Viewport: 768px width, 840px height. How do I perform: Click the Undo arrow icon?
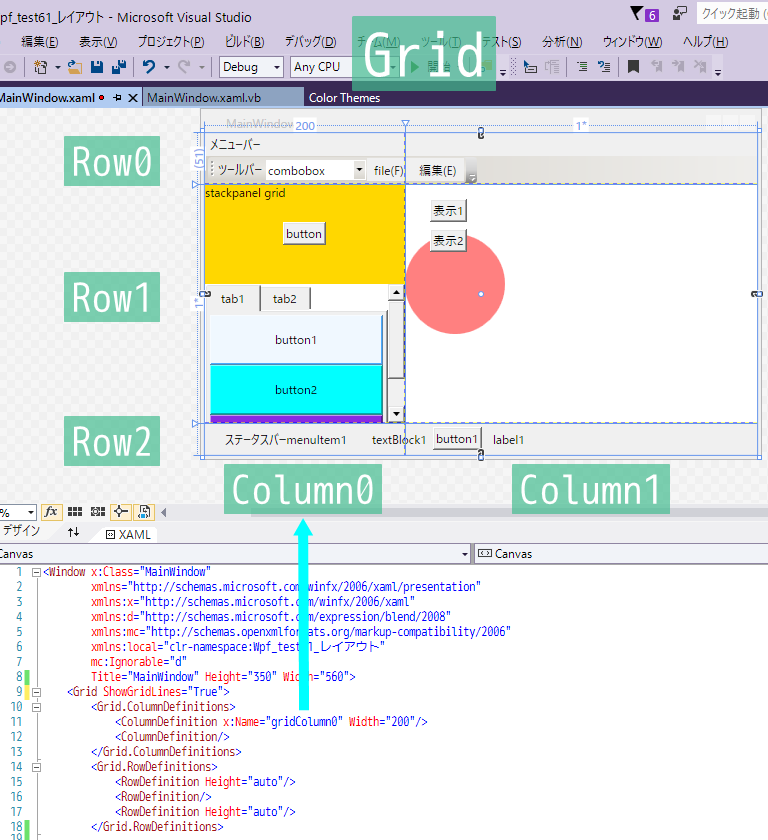click(149, 67)
